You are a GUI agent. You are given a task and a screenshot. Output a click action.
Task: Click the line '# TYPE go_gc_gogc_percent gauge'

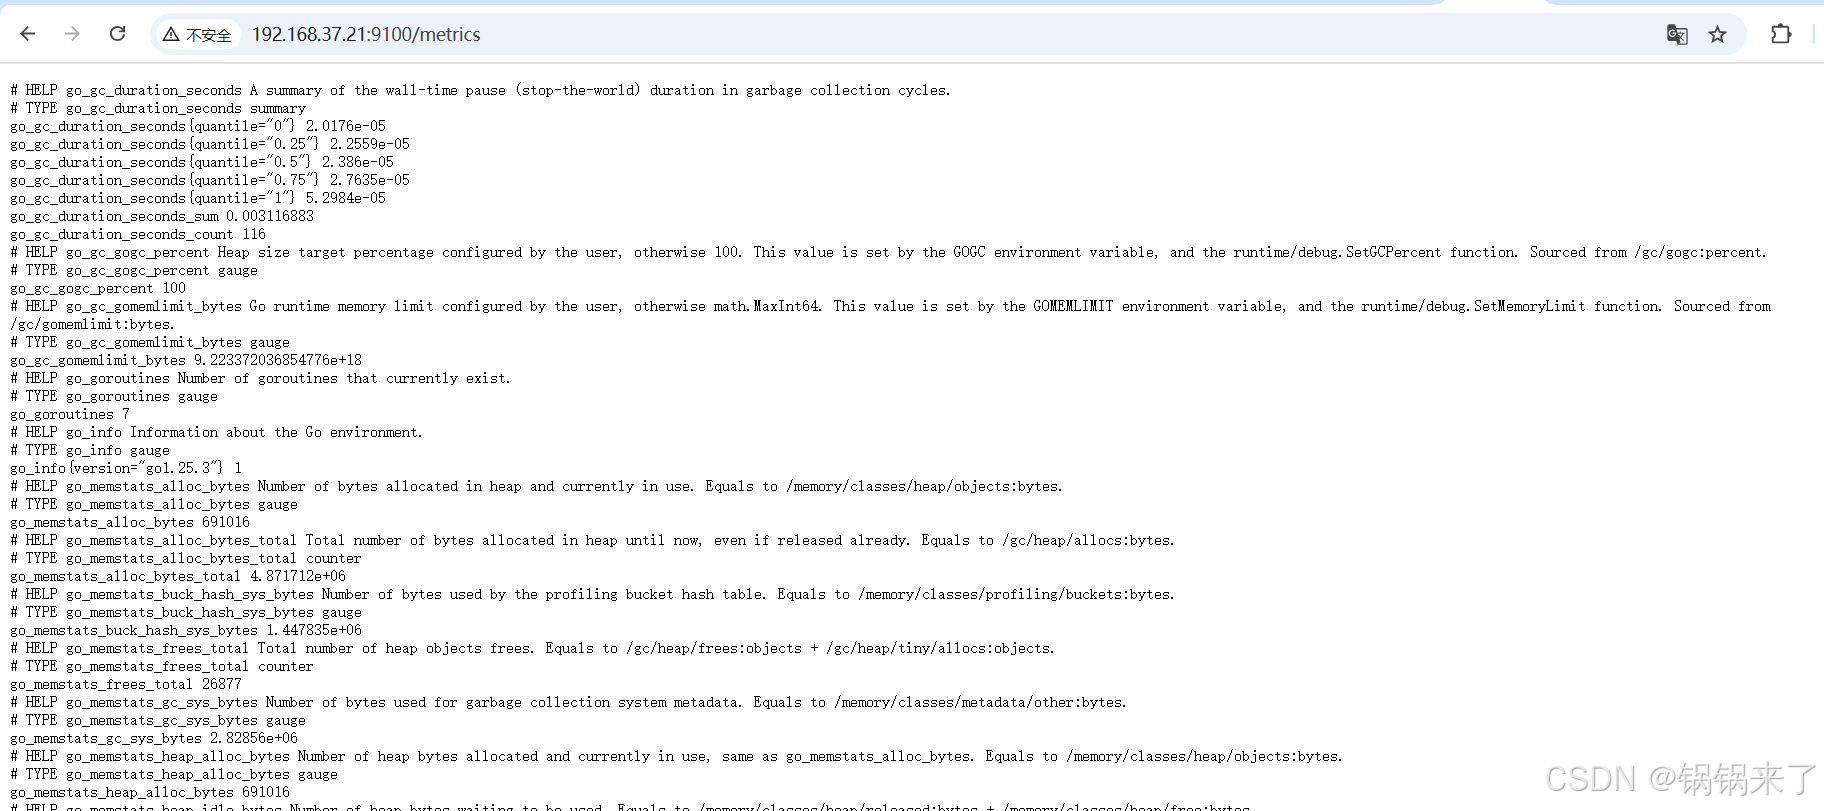(134, 270)
